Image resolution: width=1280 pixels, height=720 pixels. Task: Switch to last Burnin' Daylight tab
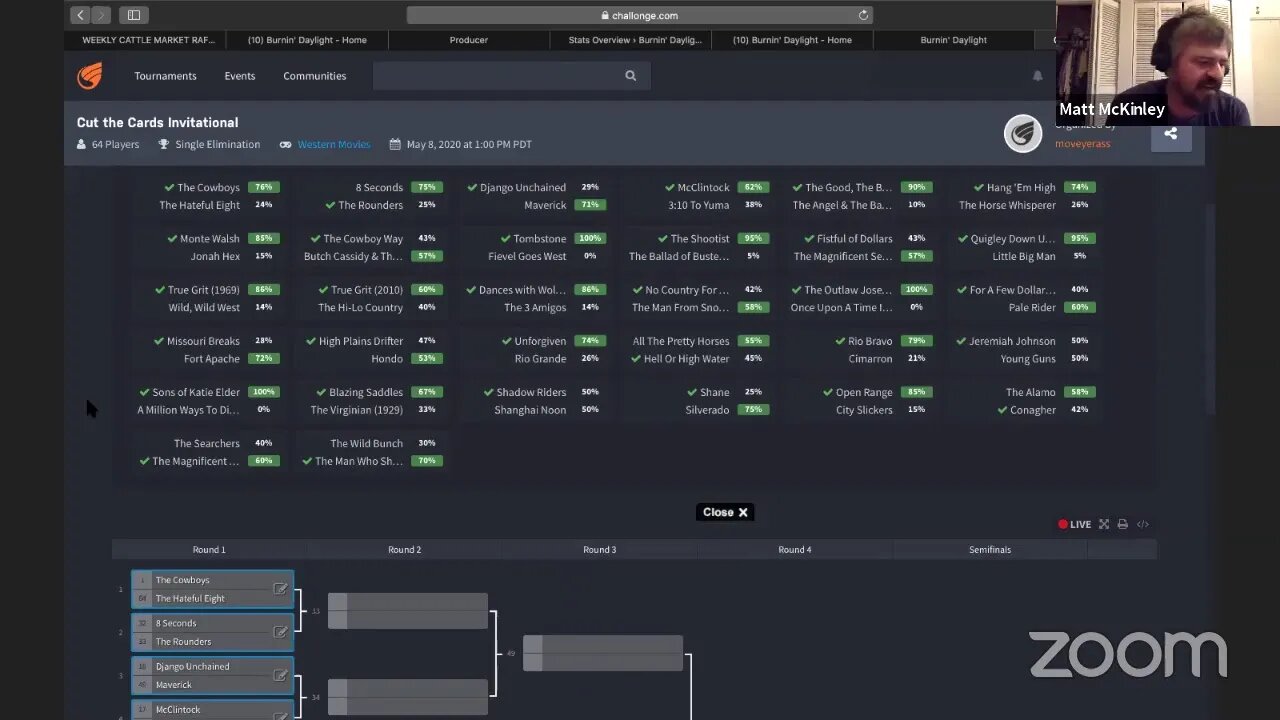(953, 40)
